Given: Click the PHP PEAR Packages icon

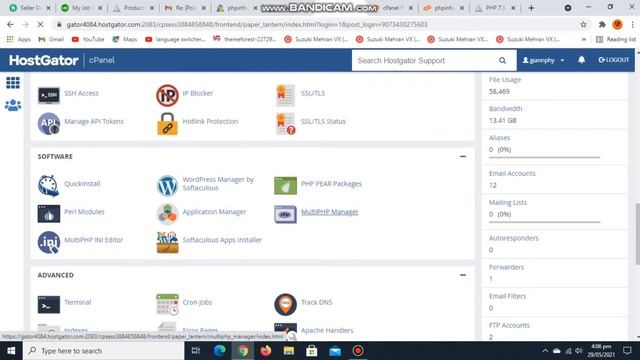Looking at the screenshot, I should coord(285,186).
